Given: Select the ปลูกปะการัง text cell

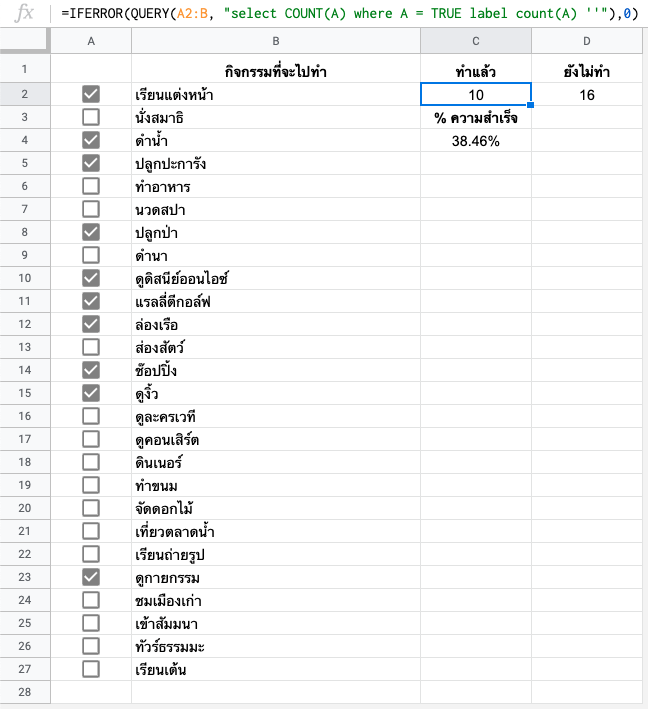Looking at the screenshot, I should point(276,163).
